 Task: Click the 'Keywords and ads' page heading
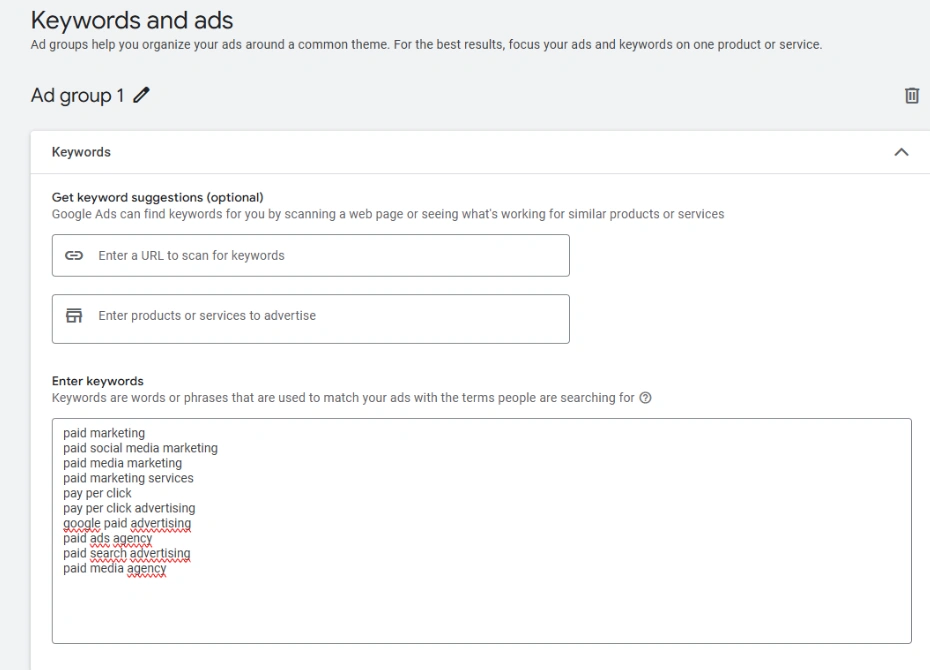(132, 19)
